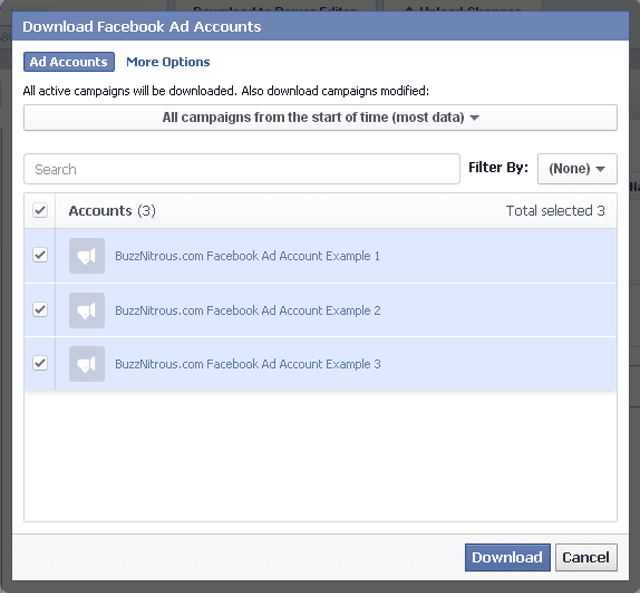The image size is (640, 593).
Task: Focus the Search accounts input field
Action: (242, 169)
